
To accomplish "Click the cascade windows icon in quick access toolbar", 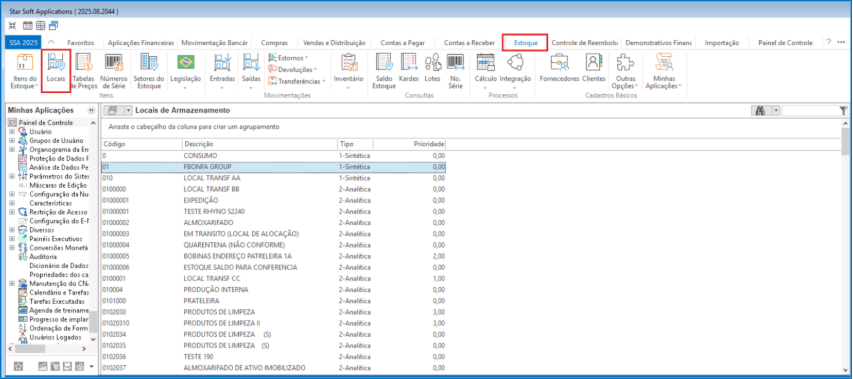I will point(53,26).
